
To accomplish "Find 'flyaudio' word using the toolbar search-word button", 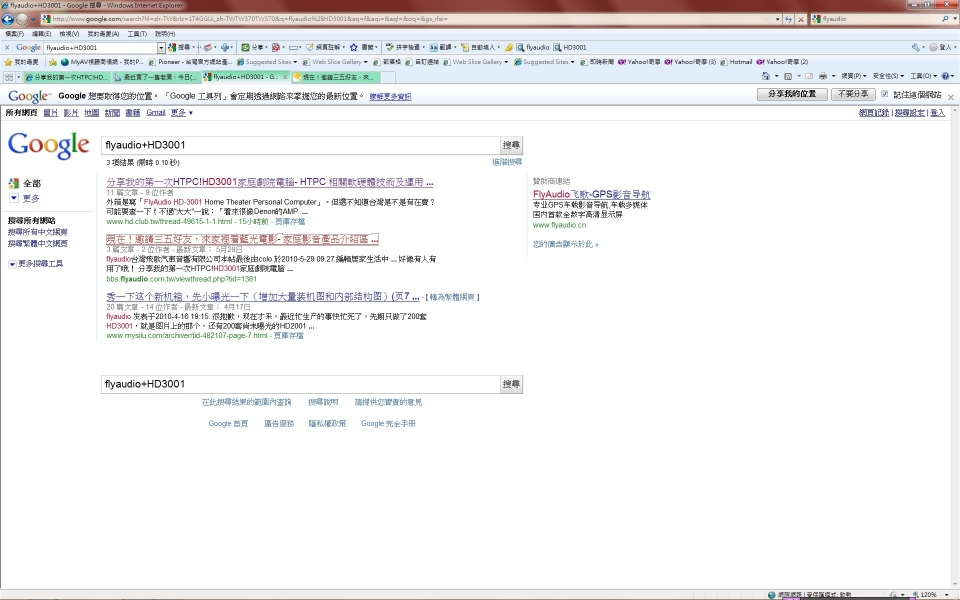I will pos(533,47).
